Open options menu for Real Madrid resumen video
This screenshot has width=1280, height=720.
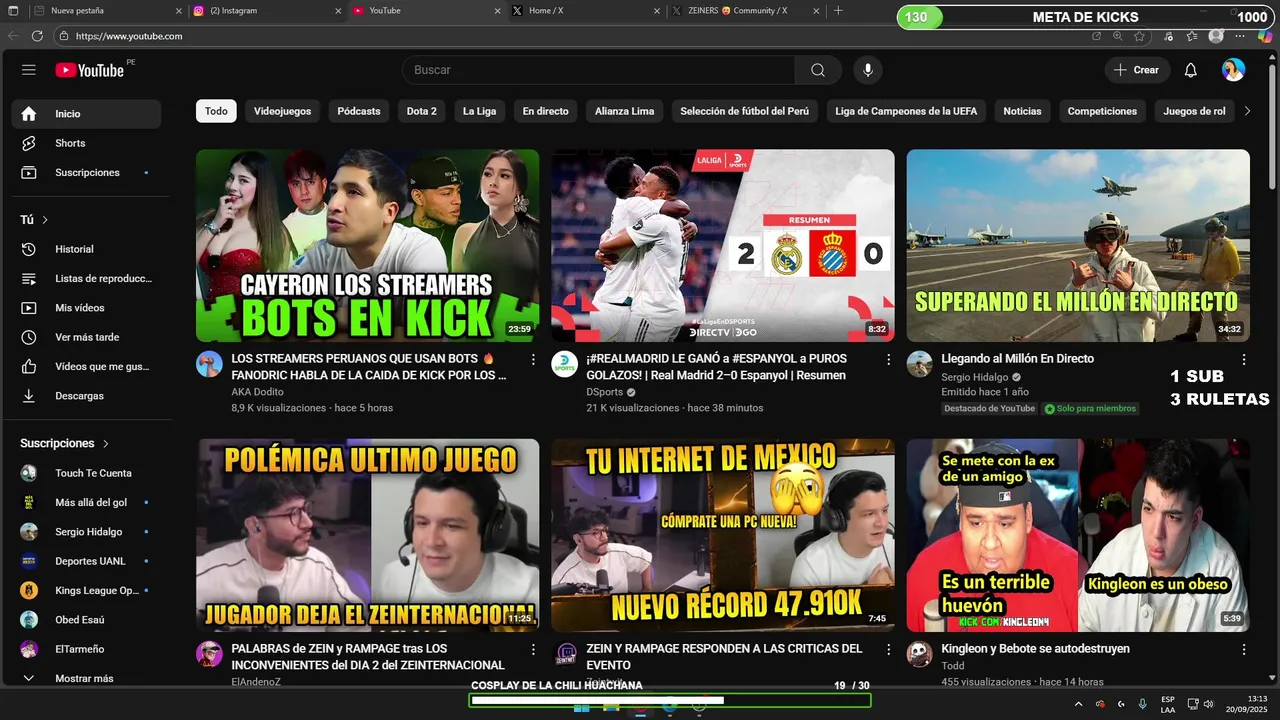(x=888, y=359)
